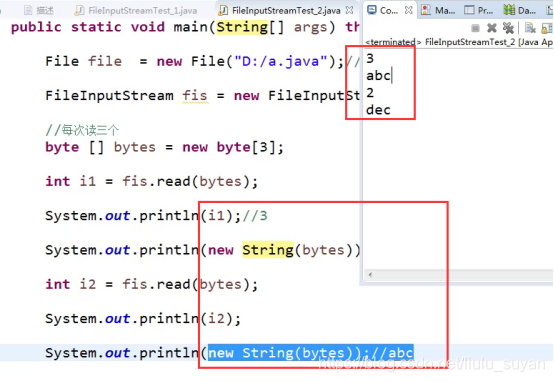The image size is (554, 382).
Task: Click the Java file icon on FileInputStreamTest_1 tab
Action: (79, 11)
